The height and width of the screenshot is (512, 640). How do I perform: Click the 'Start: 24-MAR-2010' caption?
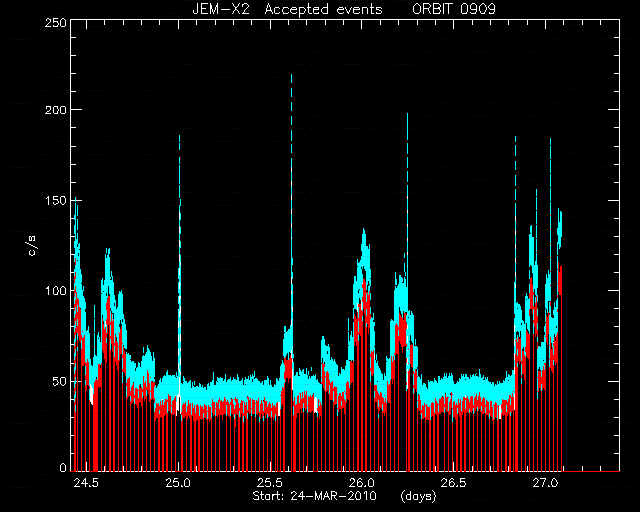point(314,496)
